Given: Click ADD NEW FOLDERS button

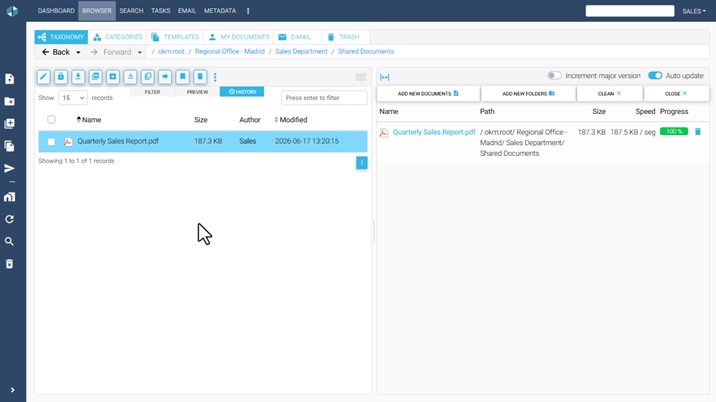Looking at the screenshot, I should [528, 94].
